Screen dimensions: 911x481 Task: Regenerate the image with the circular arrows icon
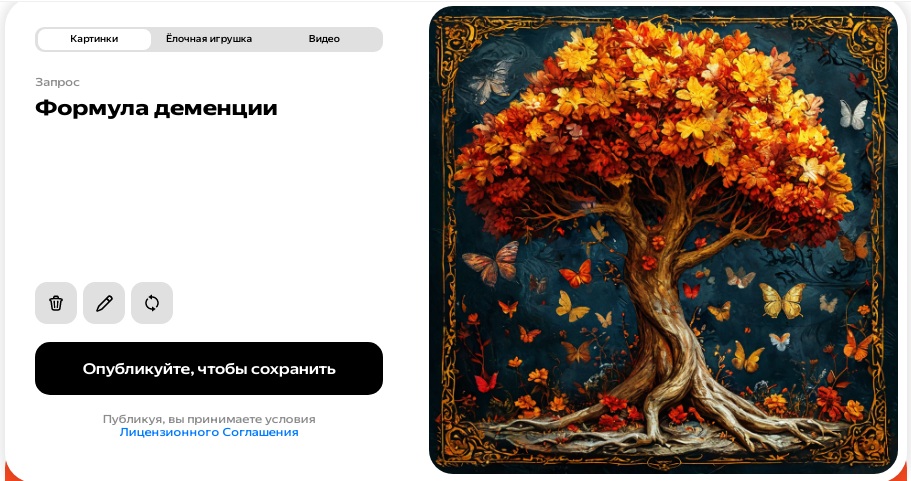[152, 303]
